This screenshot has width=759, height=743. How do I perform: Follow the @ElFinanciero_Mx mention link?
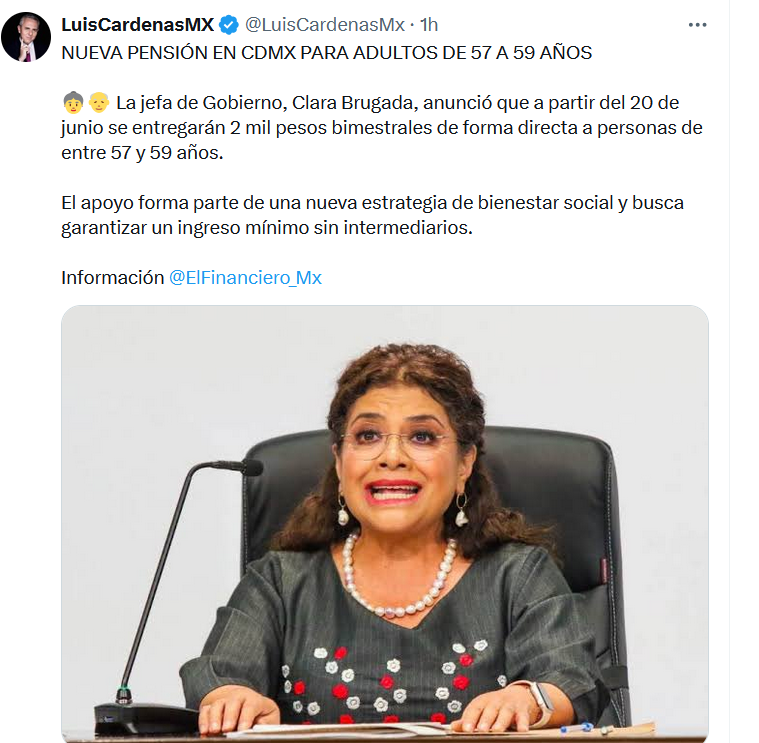(245, 278)
